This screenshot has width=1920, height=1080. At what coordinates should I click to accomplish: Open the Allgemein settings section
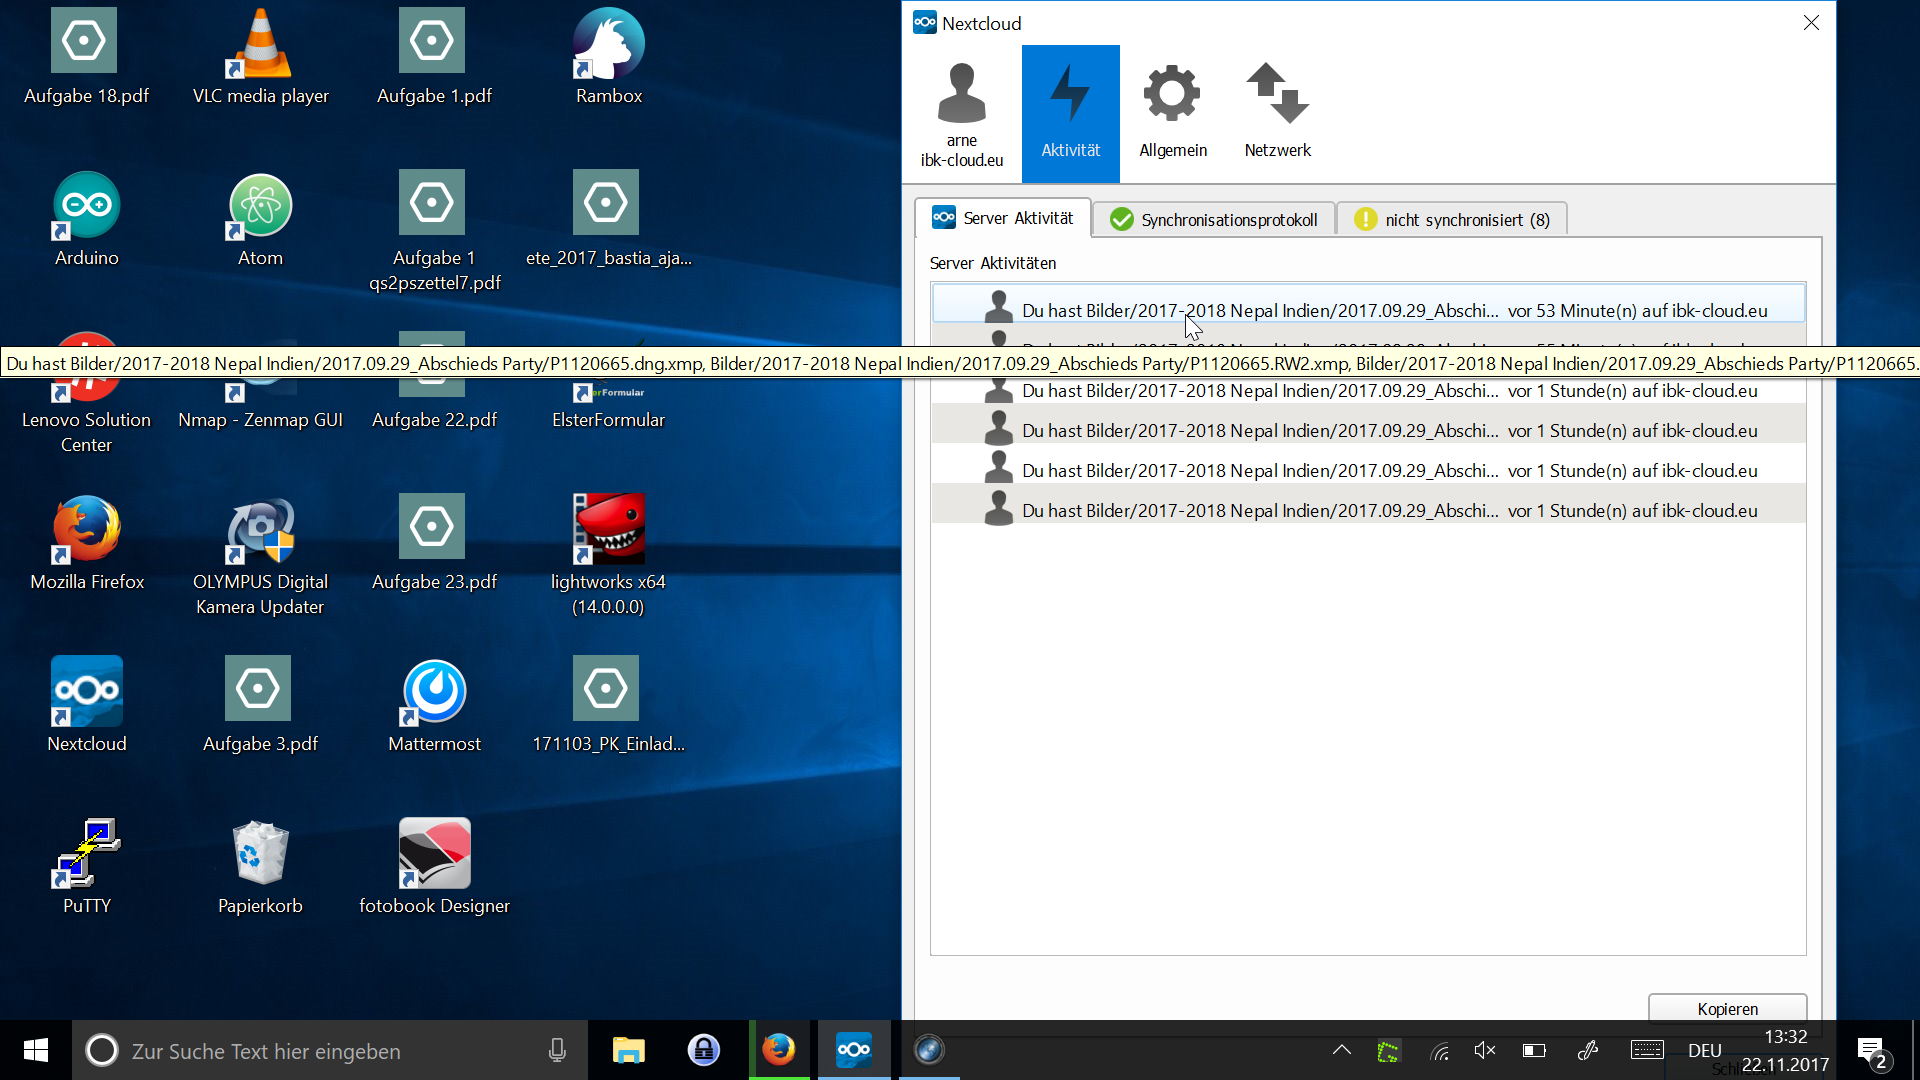tap(1173, 114)
